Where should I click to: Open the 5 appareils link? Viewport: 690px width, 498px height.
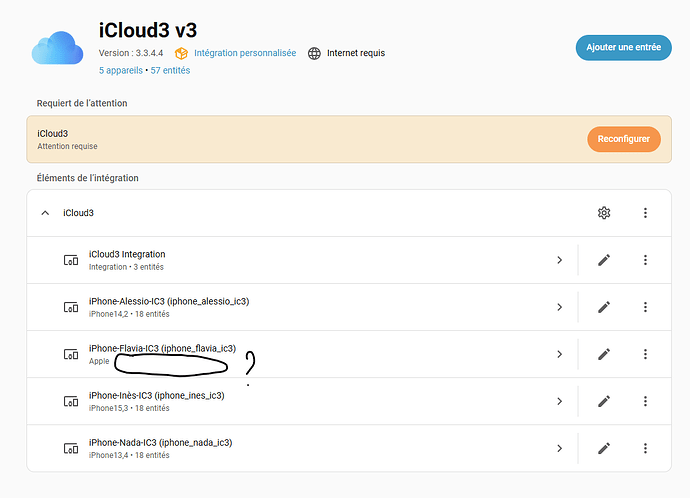(121, 70)
